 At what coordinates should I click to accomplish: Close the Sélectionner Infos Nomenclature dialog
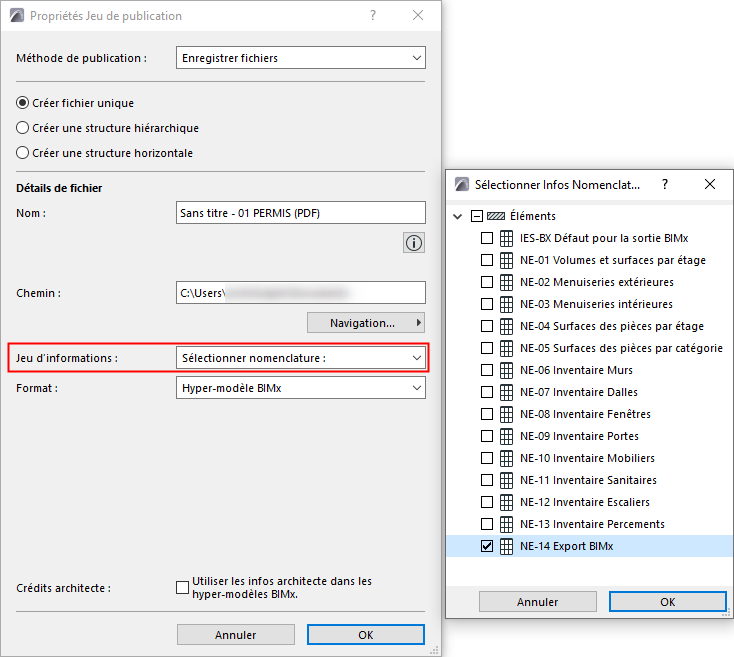(710, 184)
